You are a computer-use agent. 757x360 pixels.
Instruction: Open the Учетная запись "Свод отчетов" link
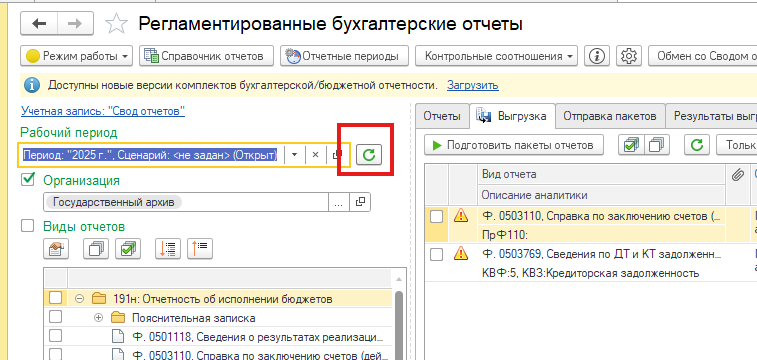click(x=103, y=111)
